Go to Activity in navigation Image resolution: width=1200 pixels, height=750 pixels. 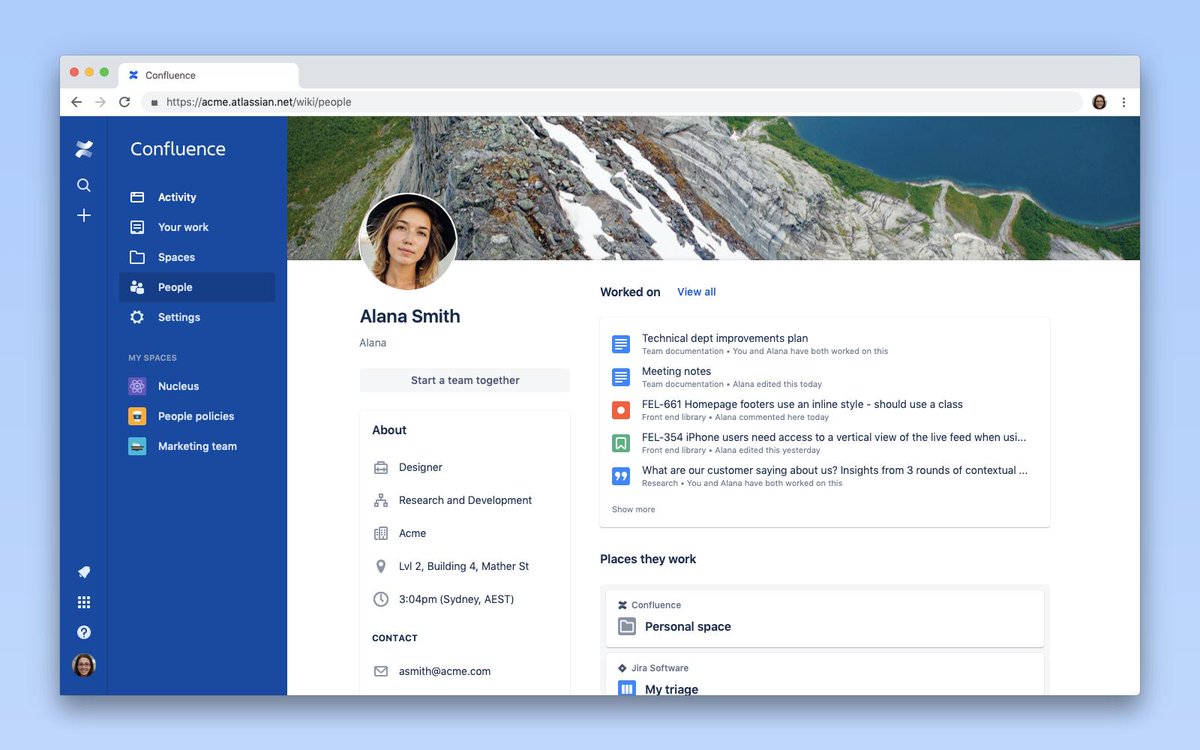click(197, 197)
